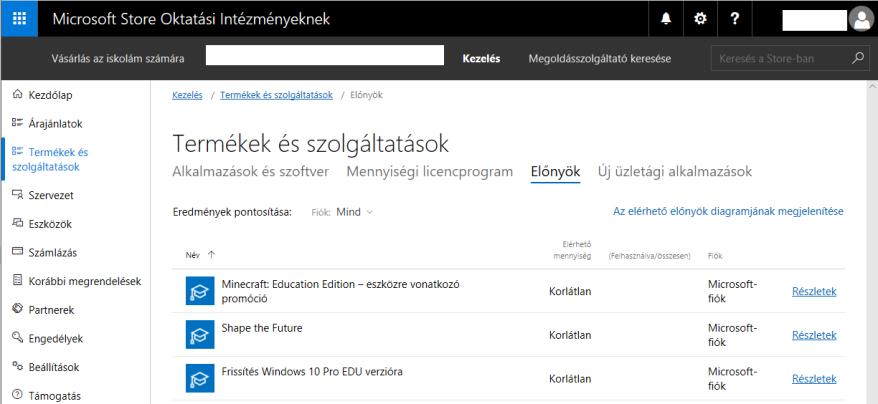Click the Név column header

(x=193, y=256)
